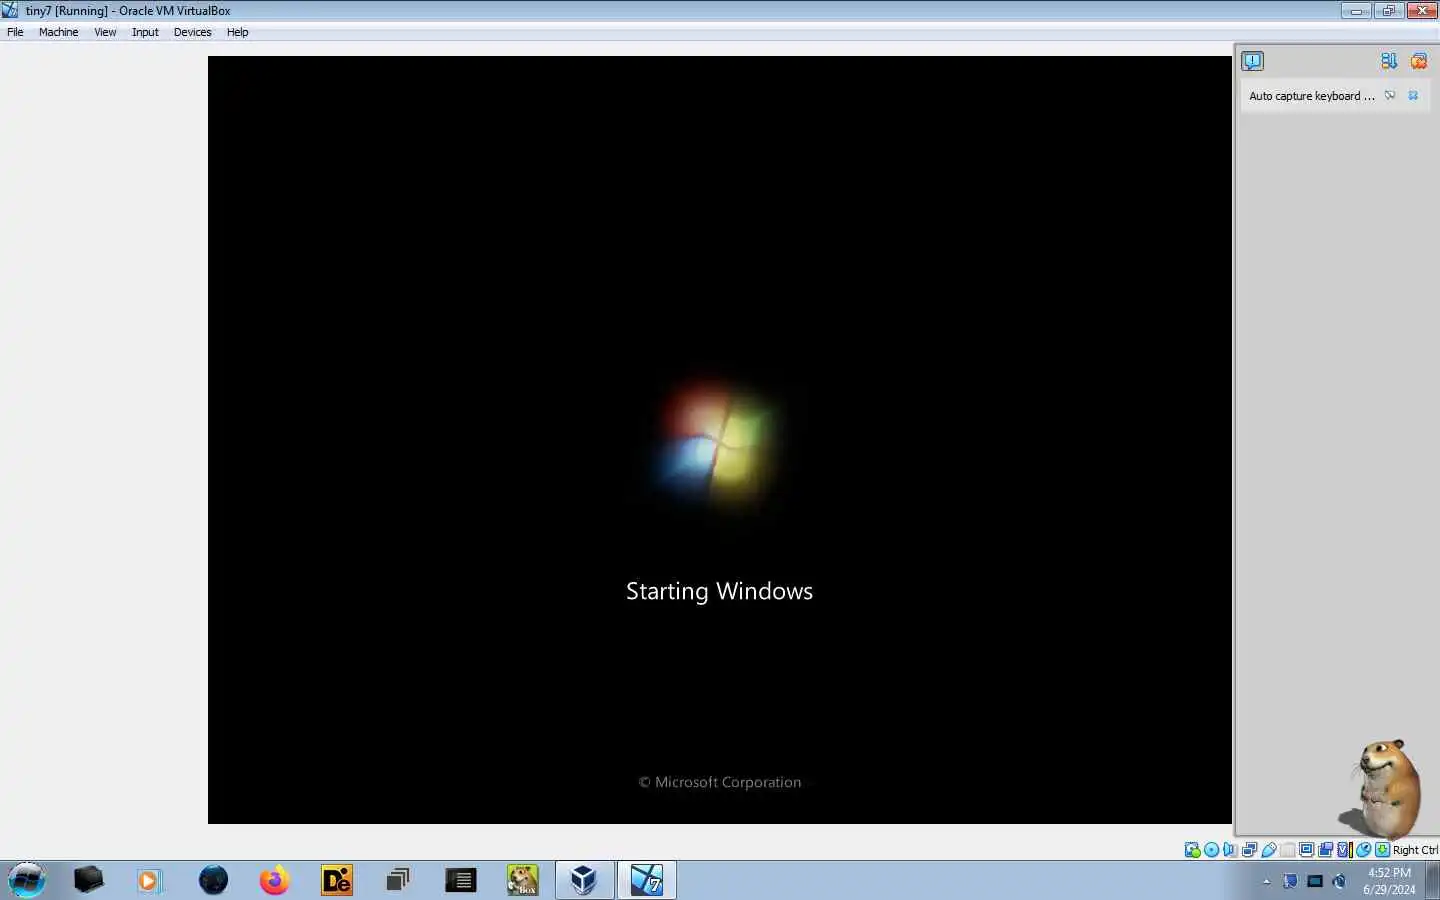
Task: Click the mouse integration status icon
Action: (x=1363, y=850)
